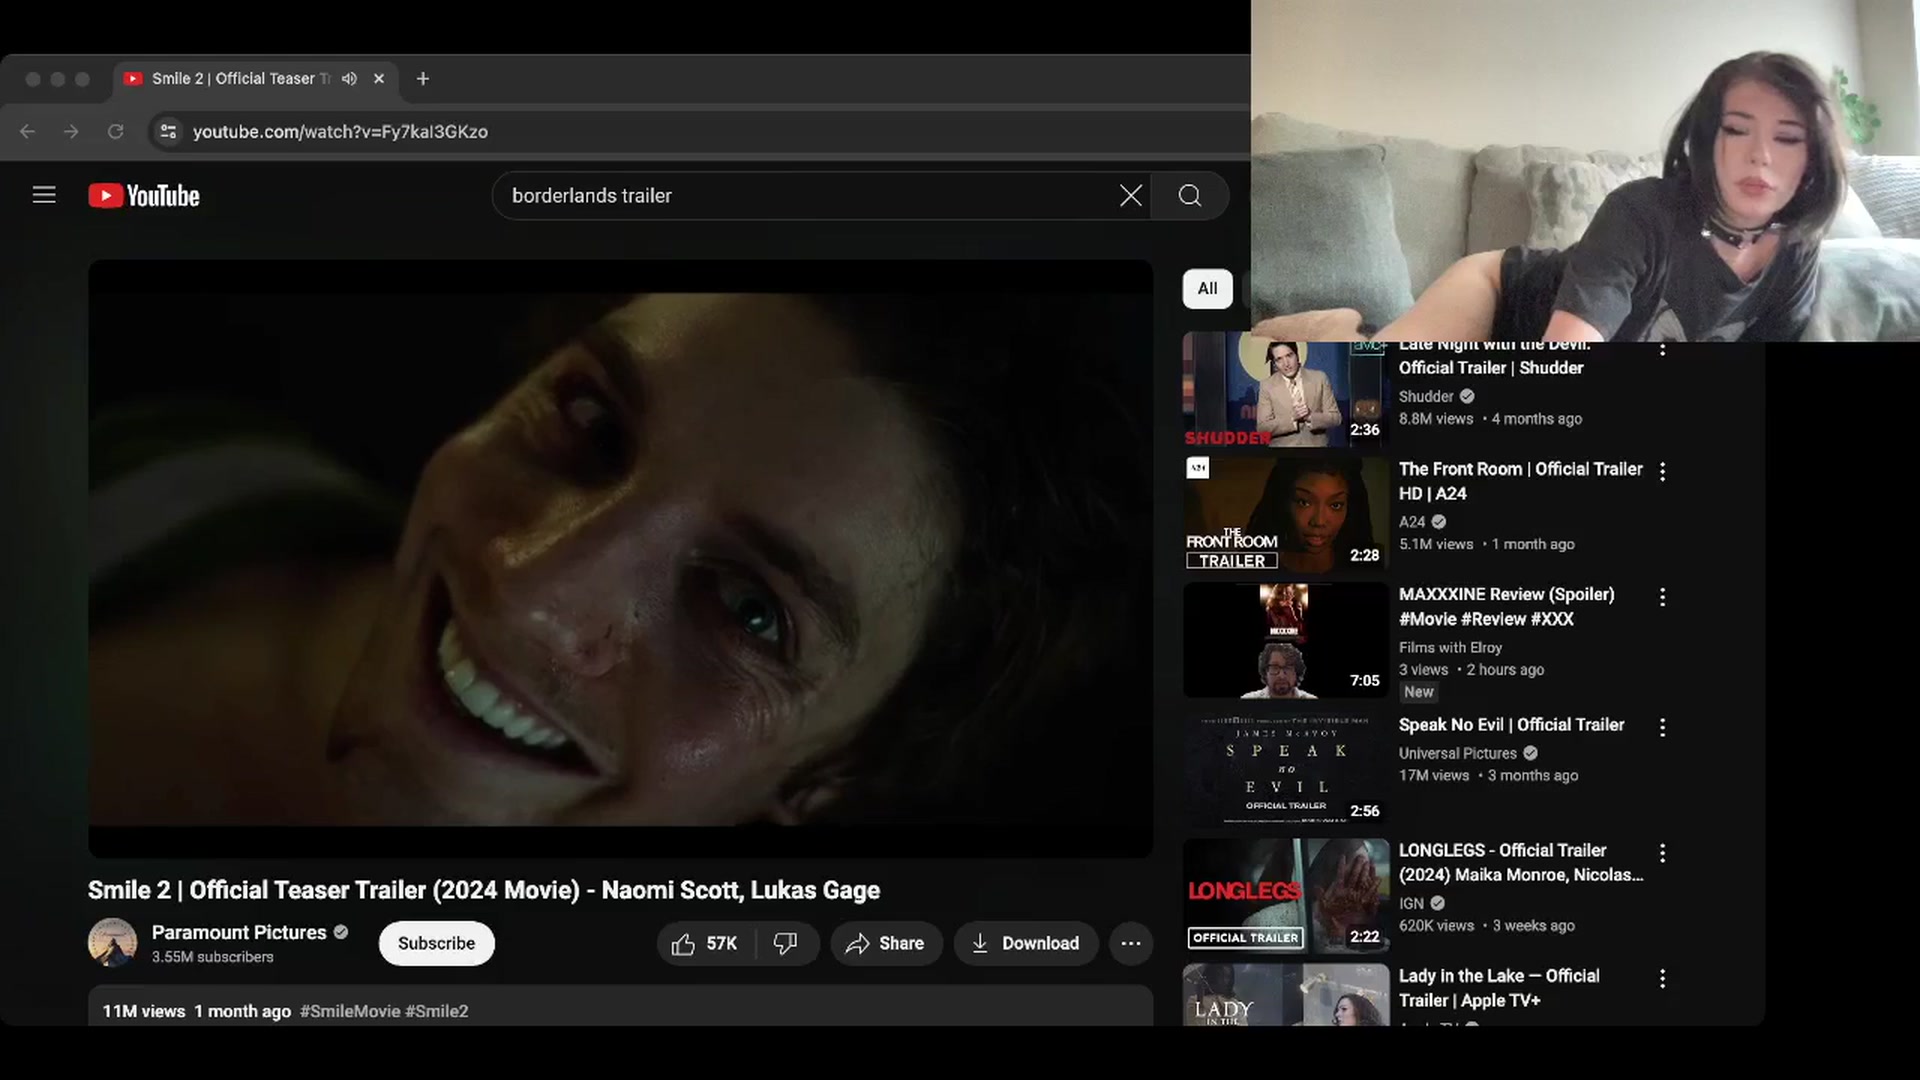Open Speak No Evil trailer thumbnail
The width and height of the screenshot is (1920, 1080).
1286,770
